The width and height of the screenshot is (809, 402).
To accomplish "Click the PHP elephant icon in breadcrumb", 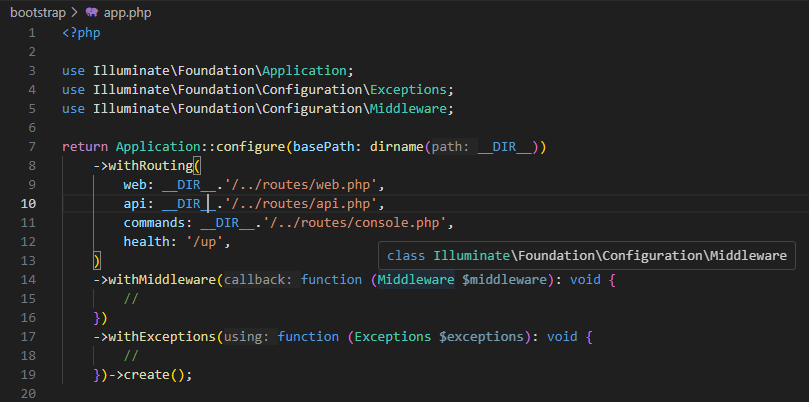I will coord(92,14).
